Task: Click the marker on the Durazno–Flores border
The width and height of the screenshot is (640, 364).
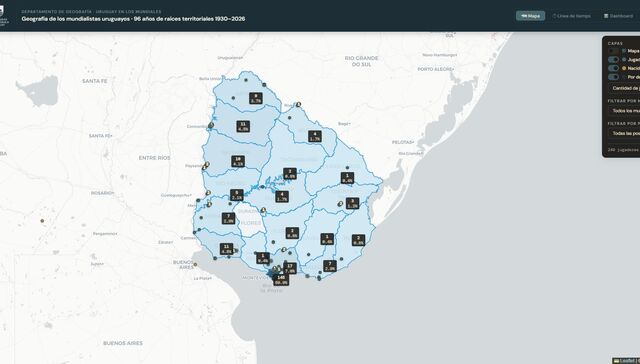Action: coord(263,210)
